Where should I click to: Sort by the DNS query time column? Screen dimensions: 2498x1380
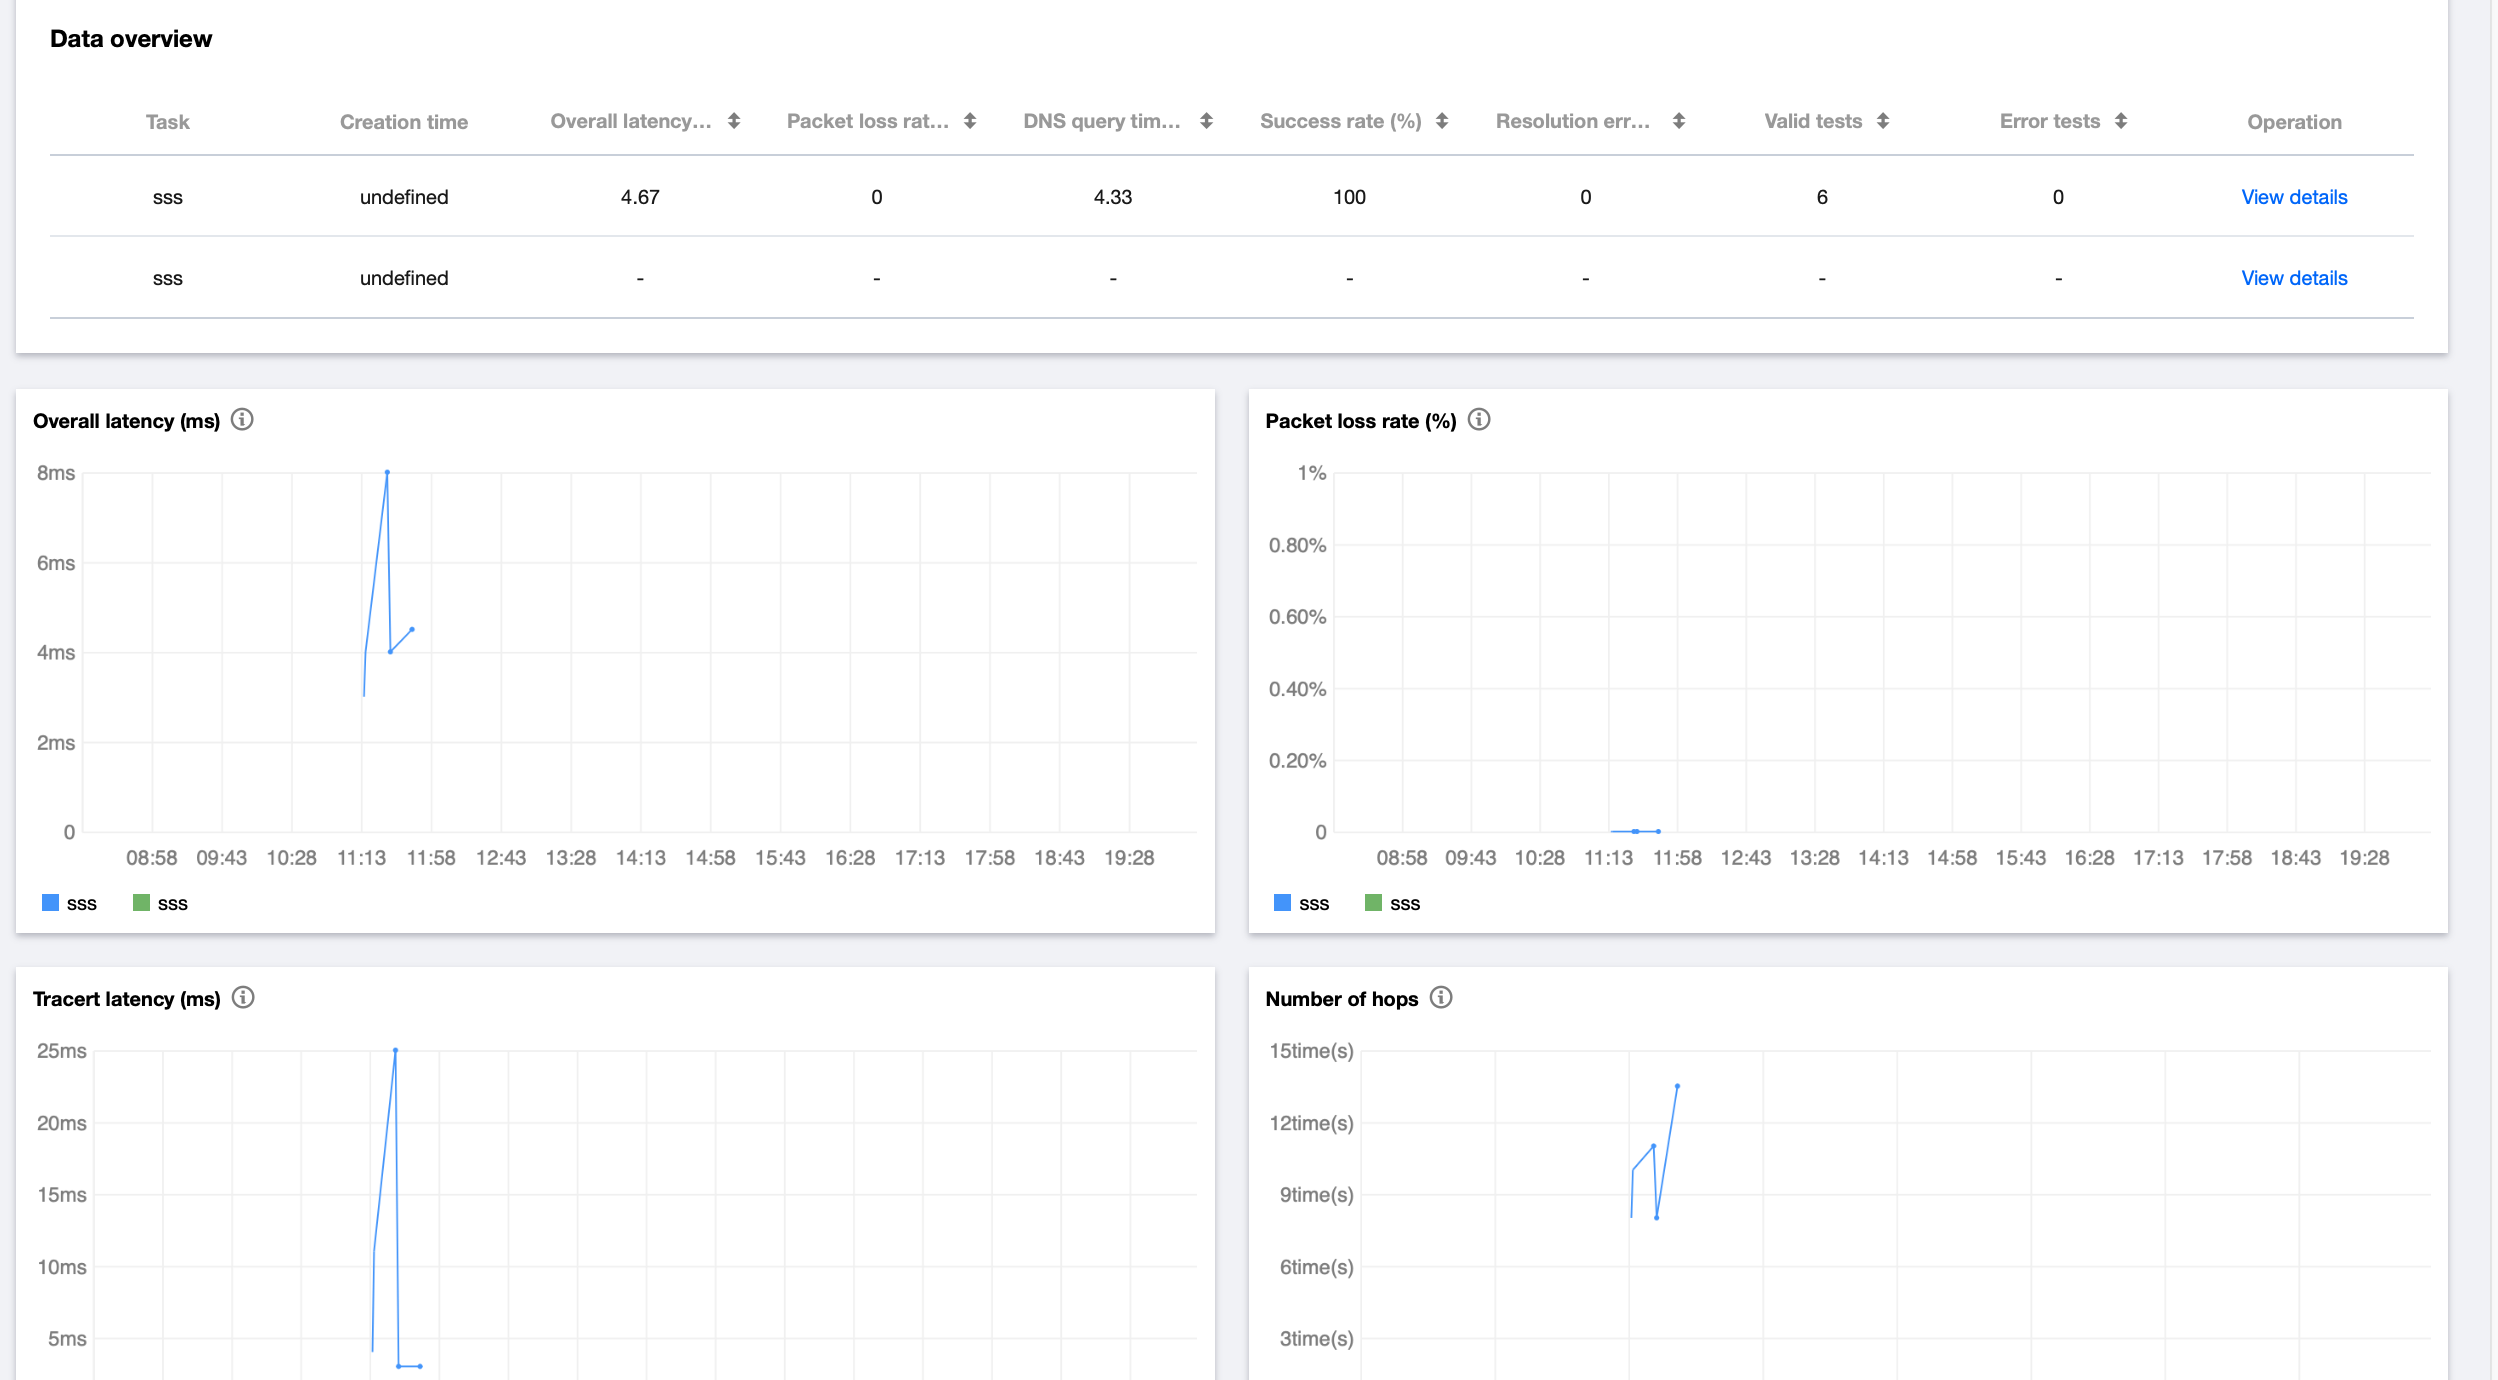pos(1207,121)
